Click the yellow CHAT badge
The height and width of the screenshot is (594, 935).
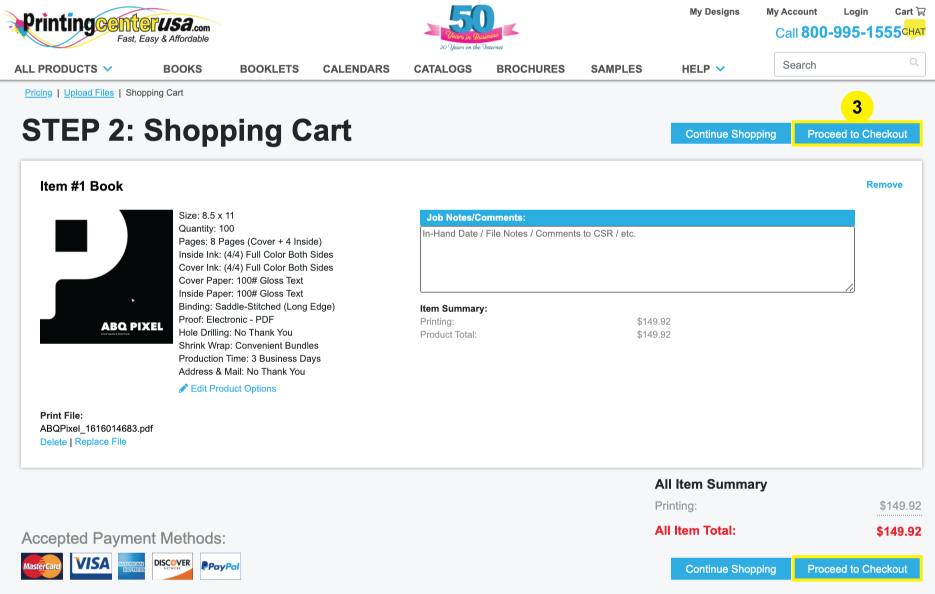coord(913,32)
